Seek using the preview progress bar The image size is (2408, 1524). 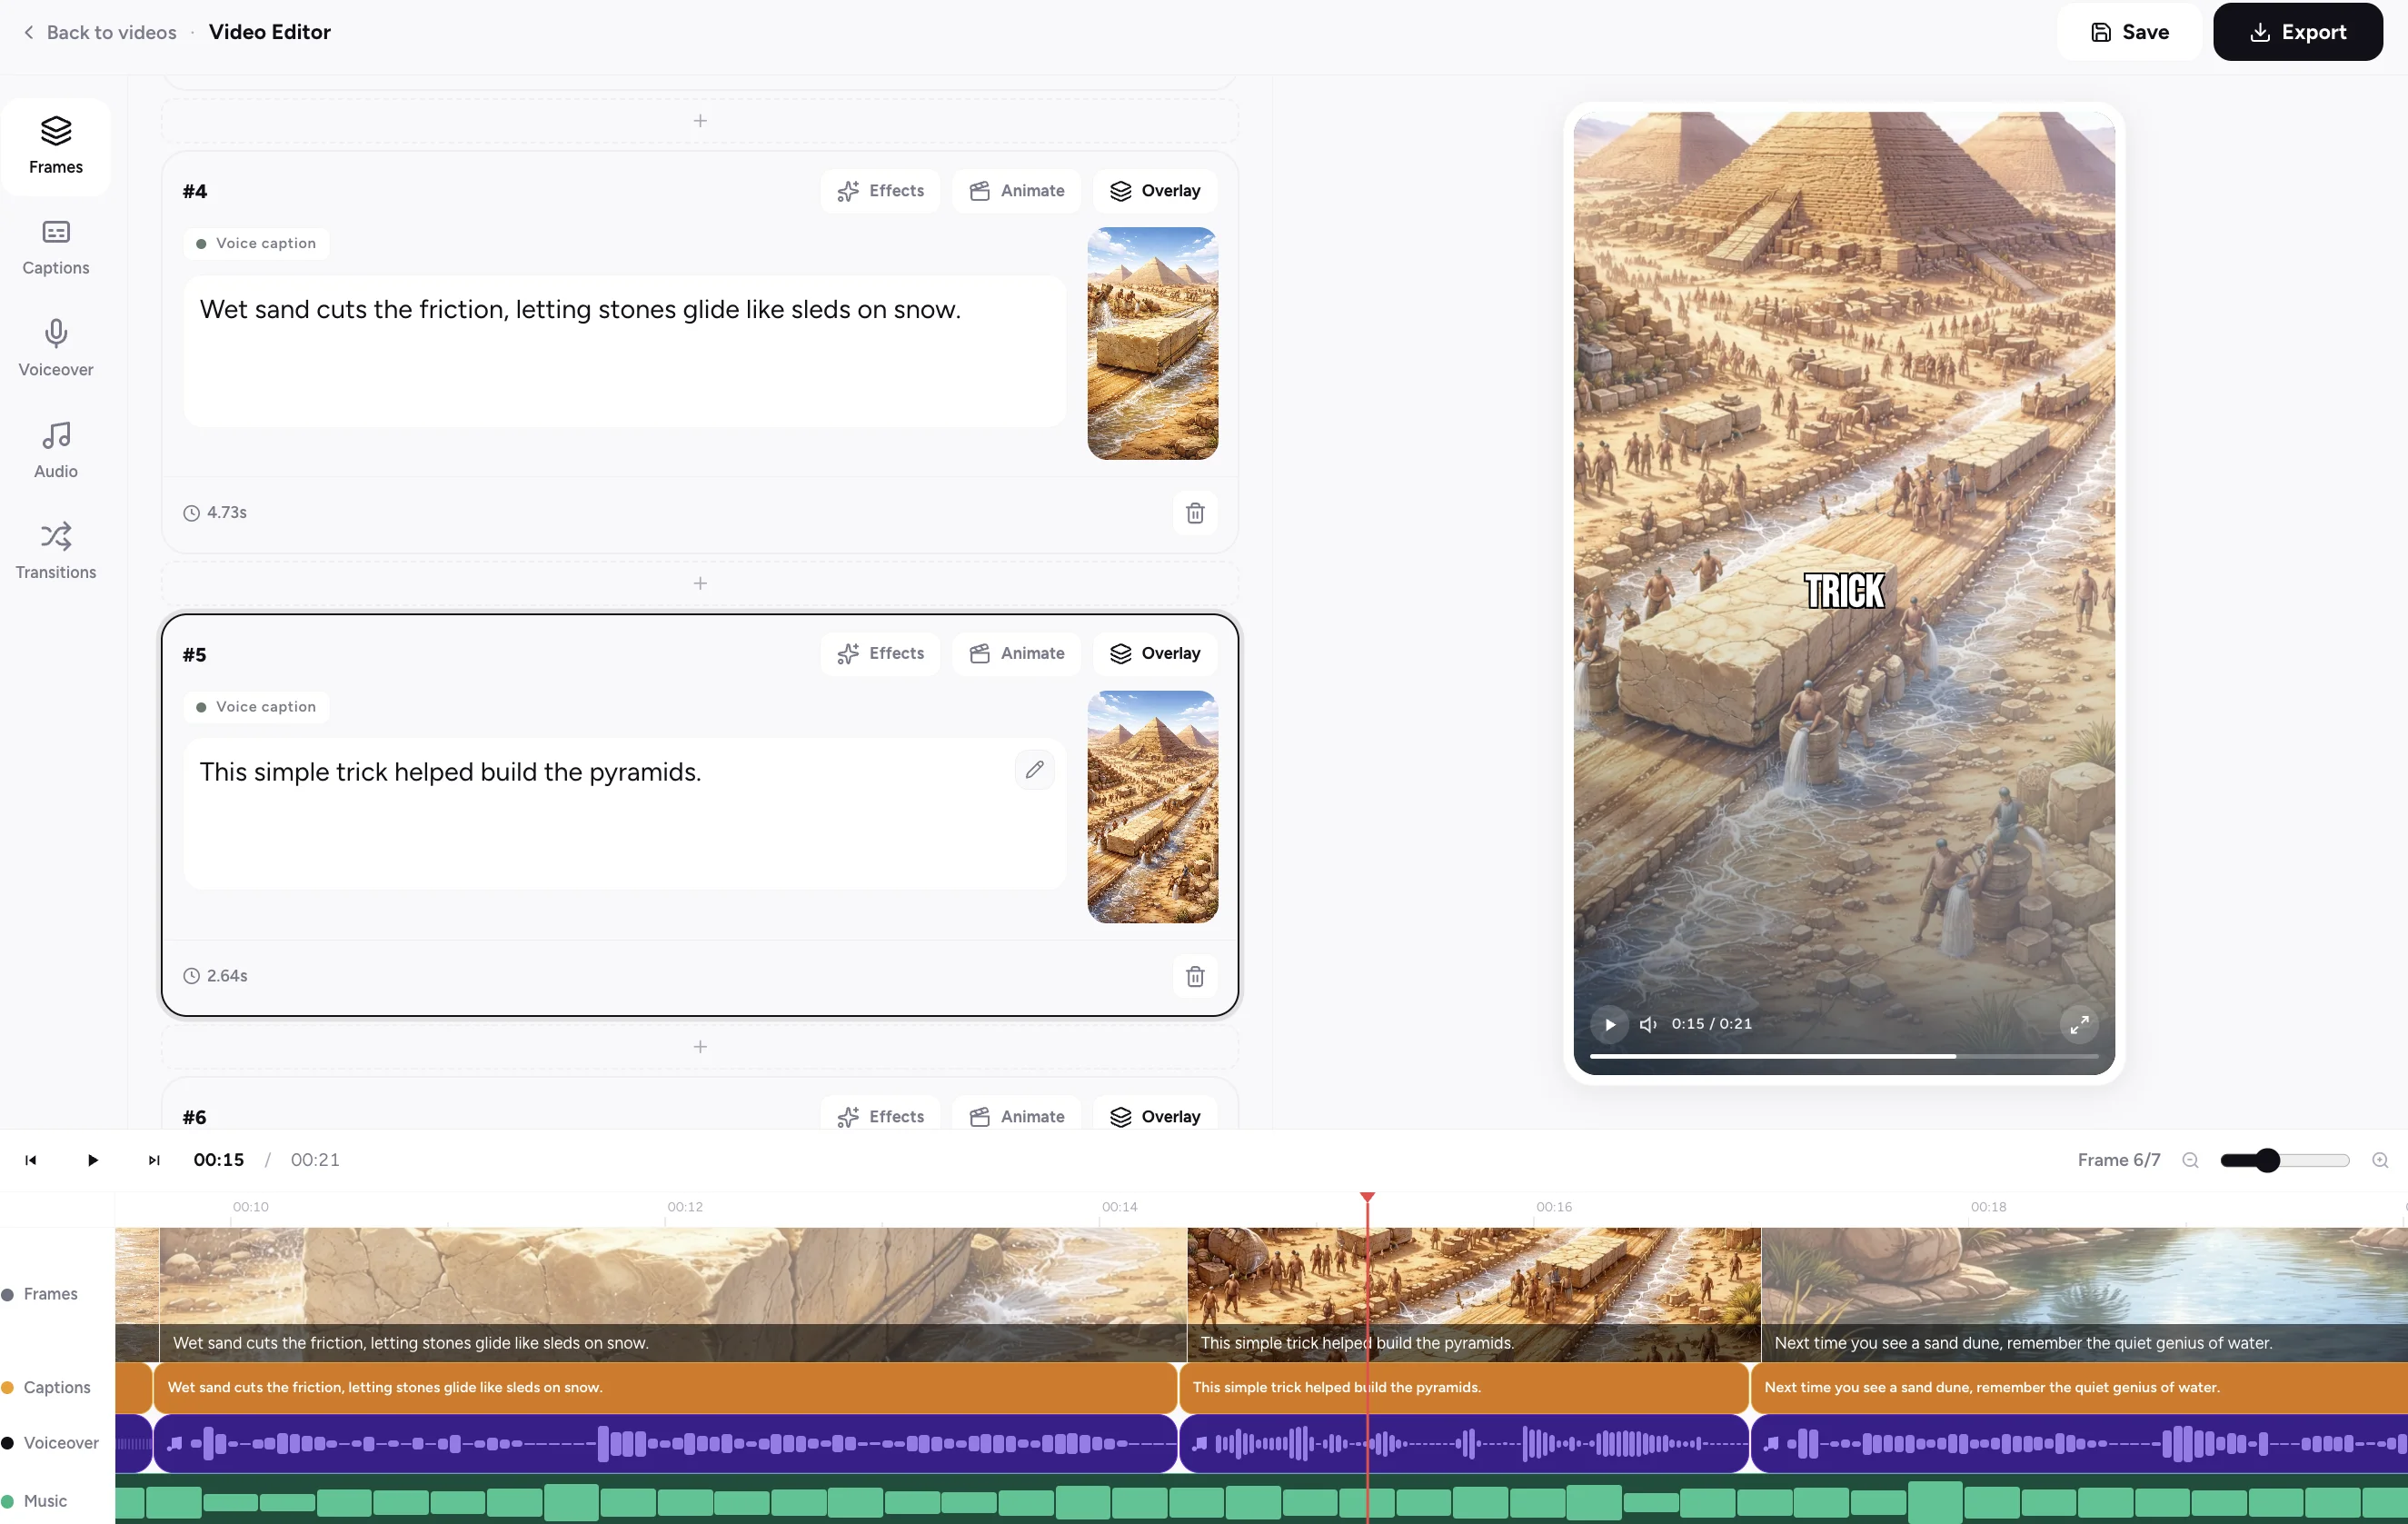[1843, 1056]
